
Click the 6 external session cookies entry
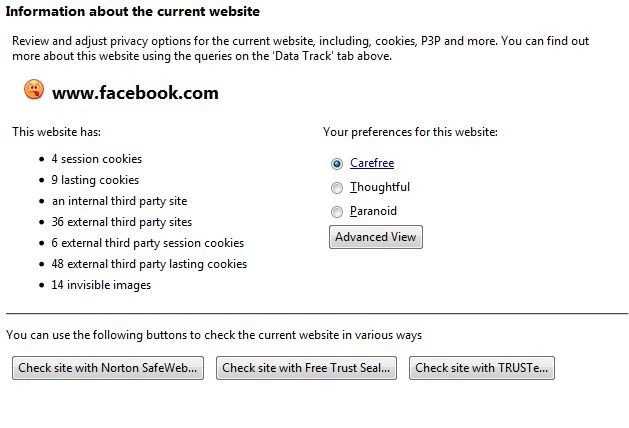click(148, 243)
